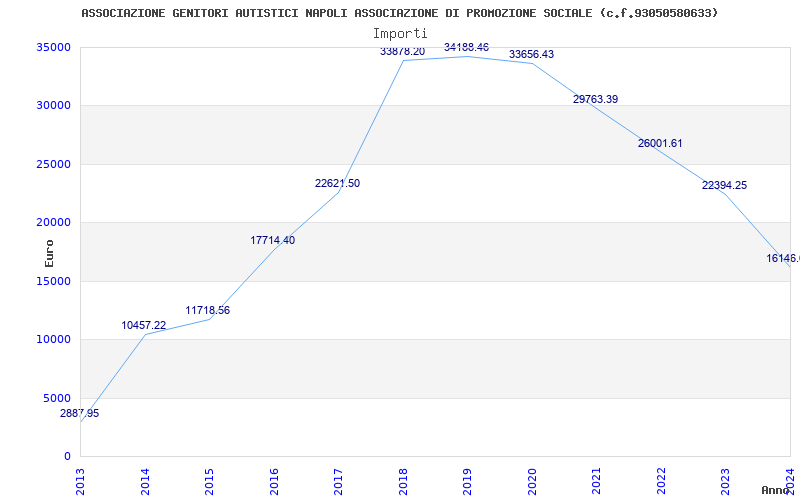Viewport: 800px width, 500px height.
Task: Select the 33656.43 data label
Action: 531,55
